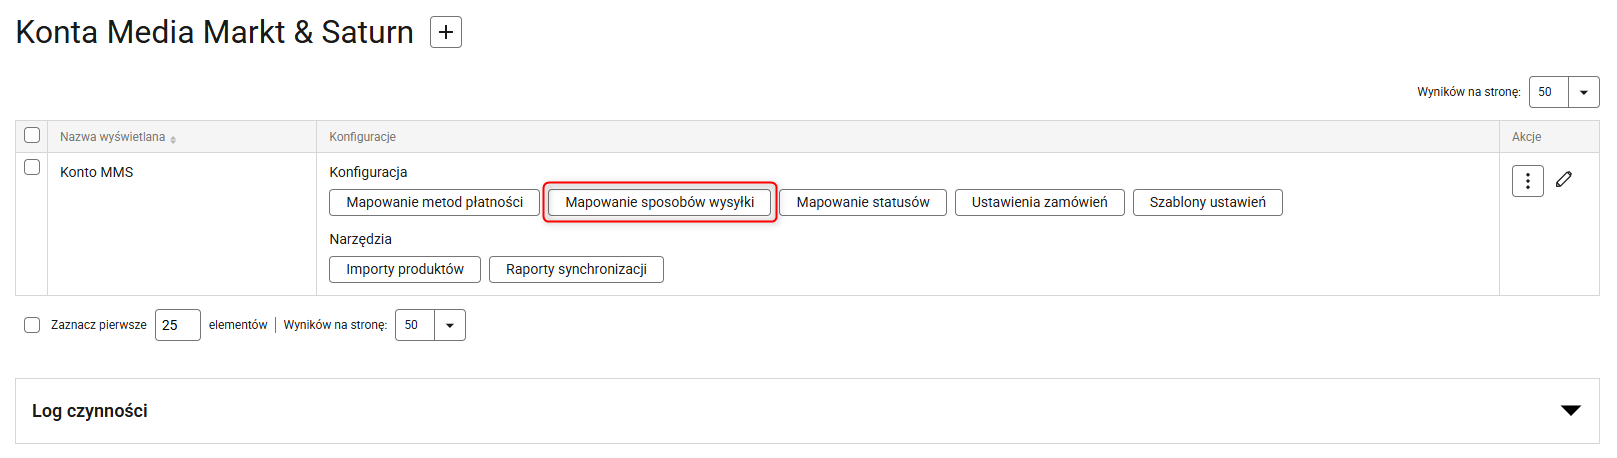Click the Zaznacz pierwsze number field showing 25

178,325
